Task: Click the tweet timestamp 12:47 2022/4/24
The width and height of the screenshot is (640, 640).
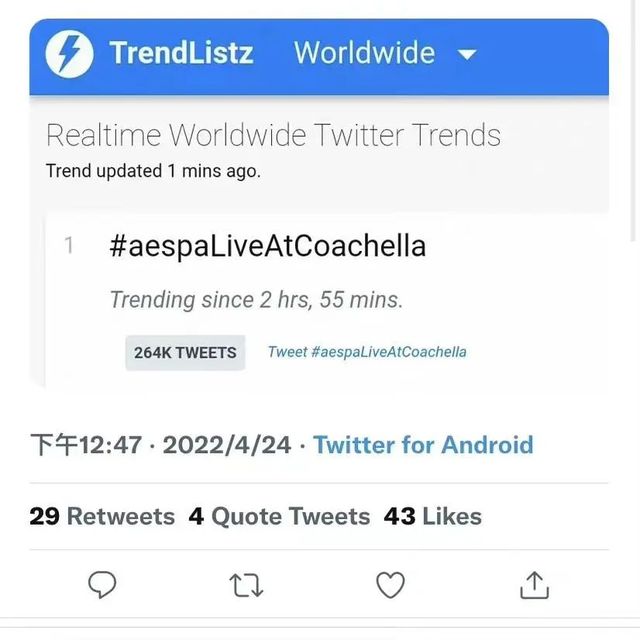Action: tap(161, 444)
